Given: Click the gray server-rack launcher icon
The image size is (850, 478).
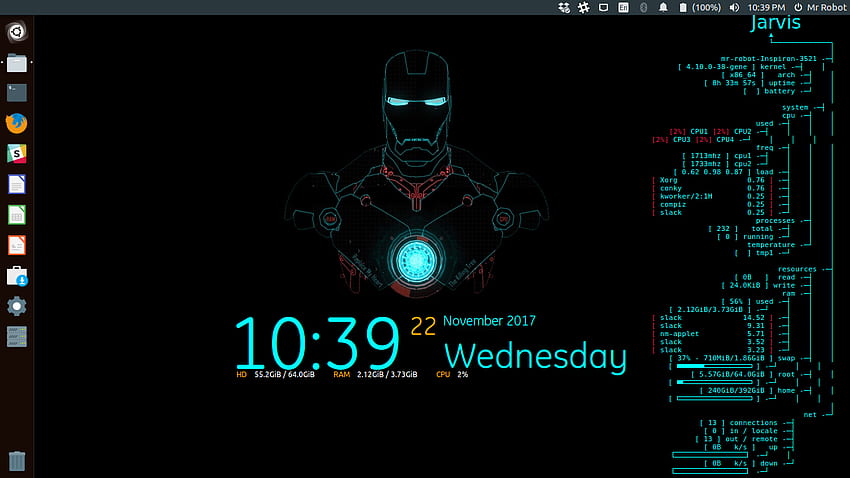Looking at the screenshot, I should pyautogui.click(x=17, y=337).
